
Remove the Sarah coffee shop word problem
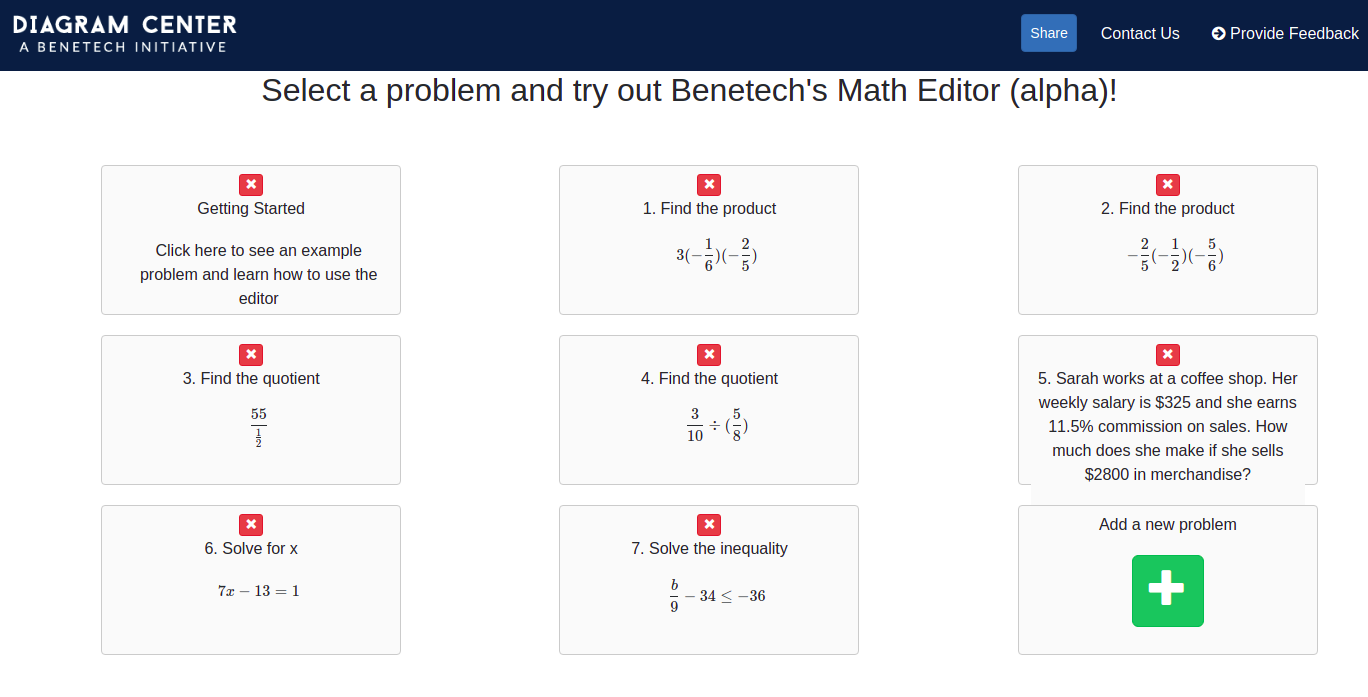click(x=1167, y=354)
